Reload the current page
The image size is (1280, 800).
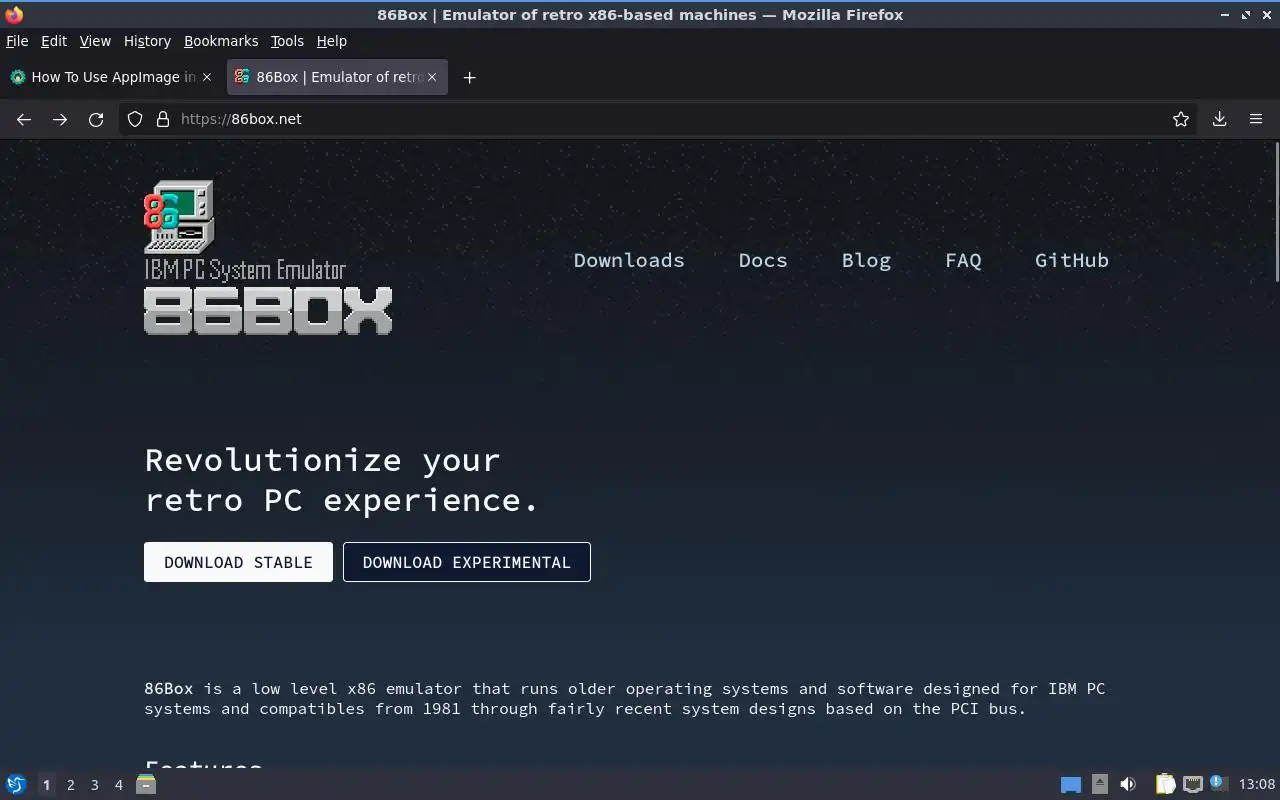tap(96, 119)
